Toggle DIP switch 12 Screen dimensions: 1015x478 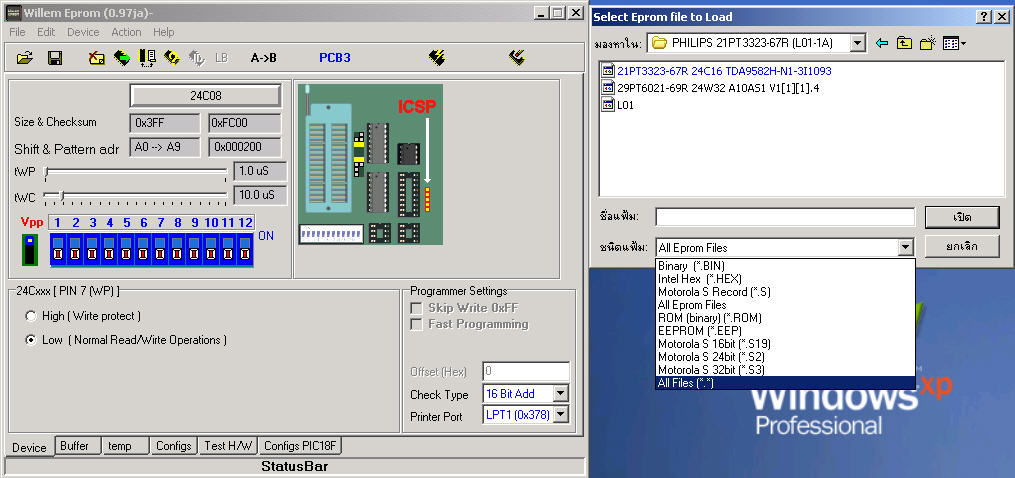point(245,250)
